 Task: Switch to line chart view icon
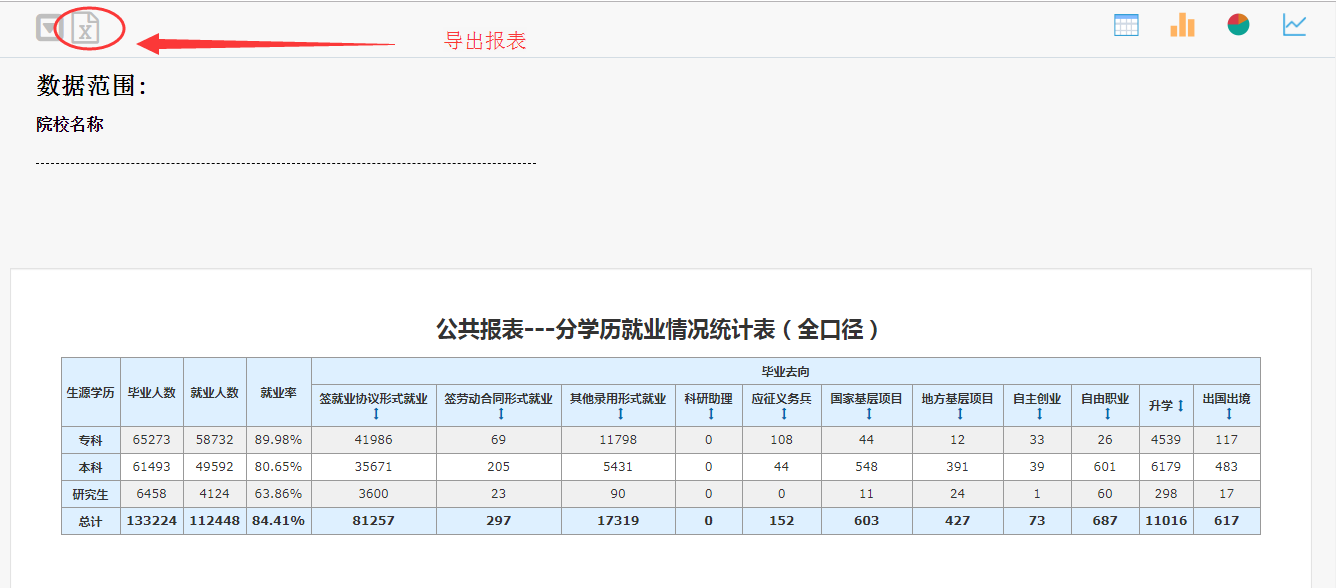[x=1294, y=25]
